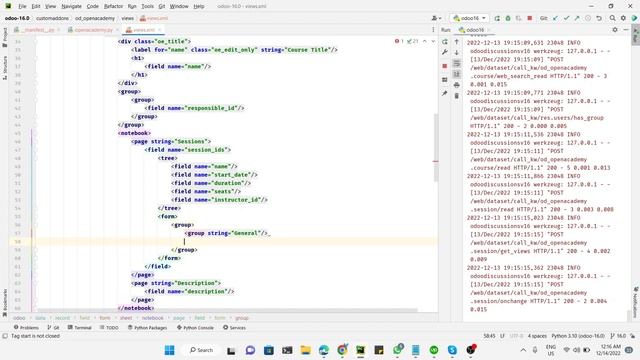Screen dimensions: 640x360
Task: Toggle the Notifications side panel
Action: tap(636, 301)
